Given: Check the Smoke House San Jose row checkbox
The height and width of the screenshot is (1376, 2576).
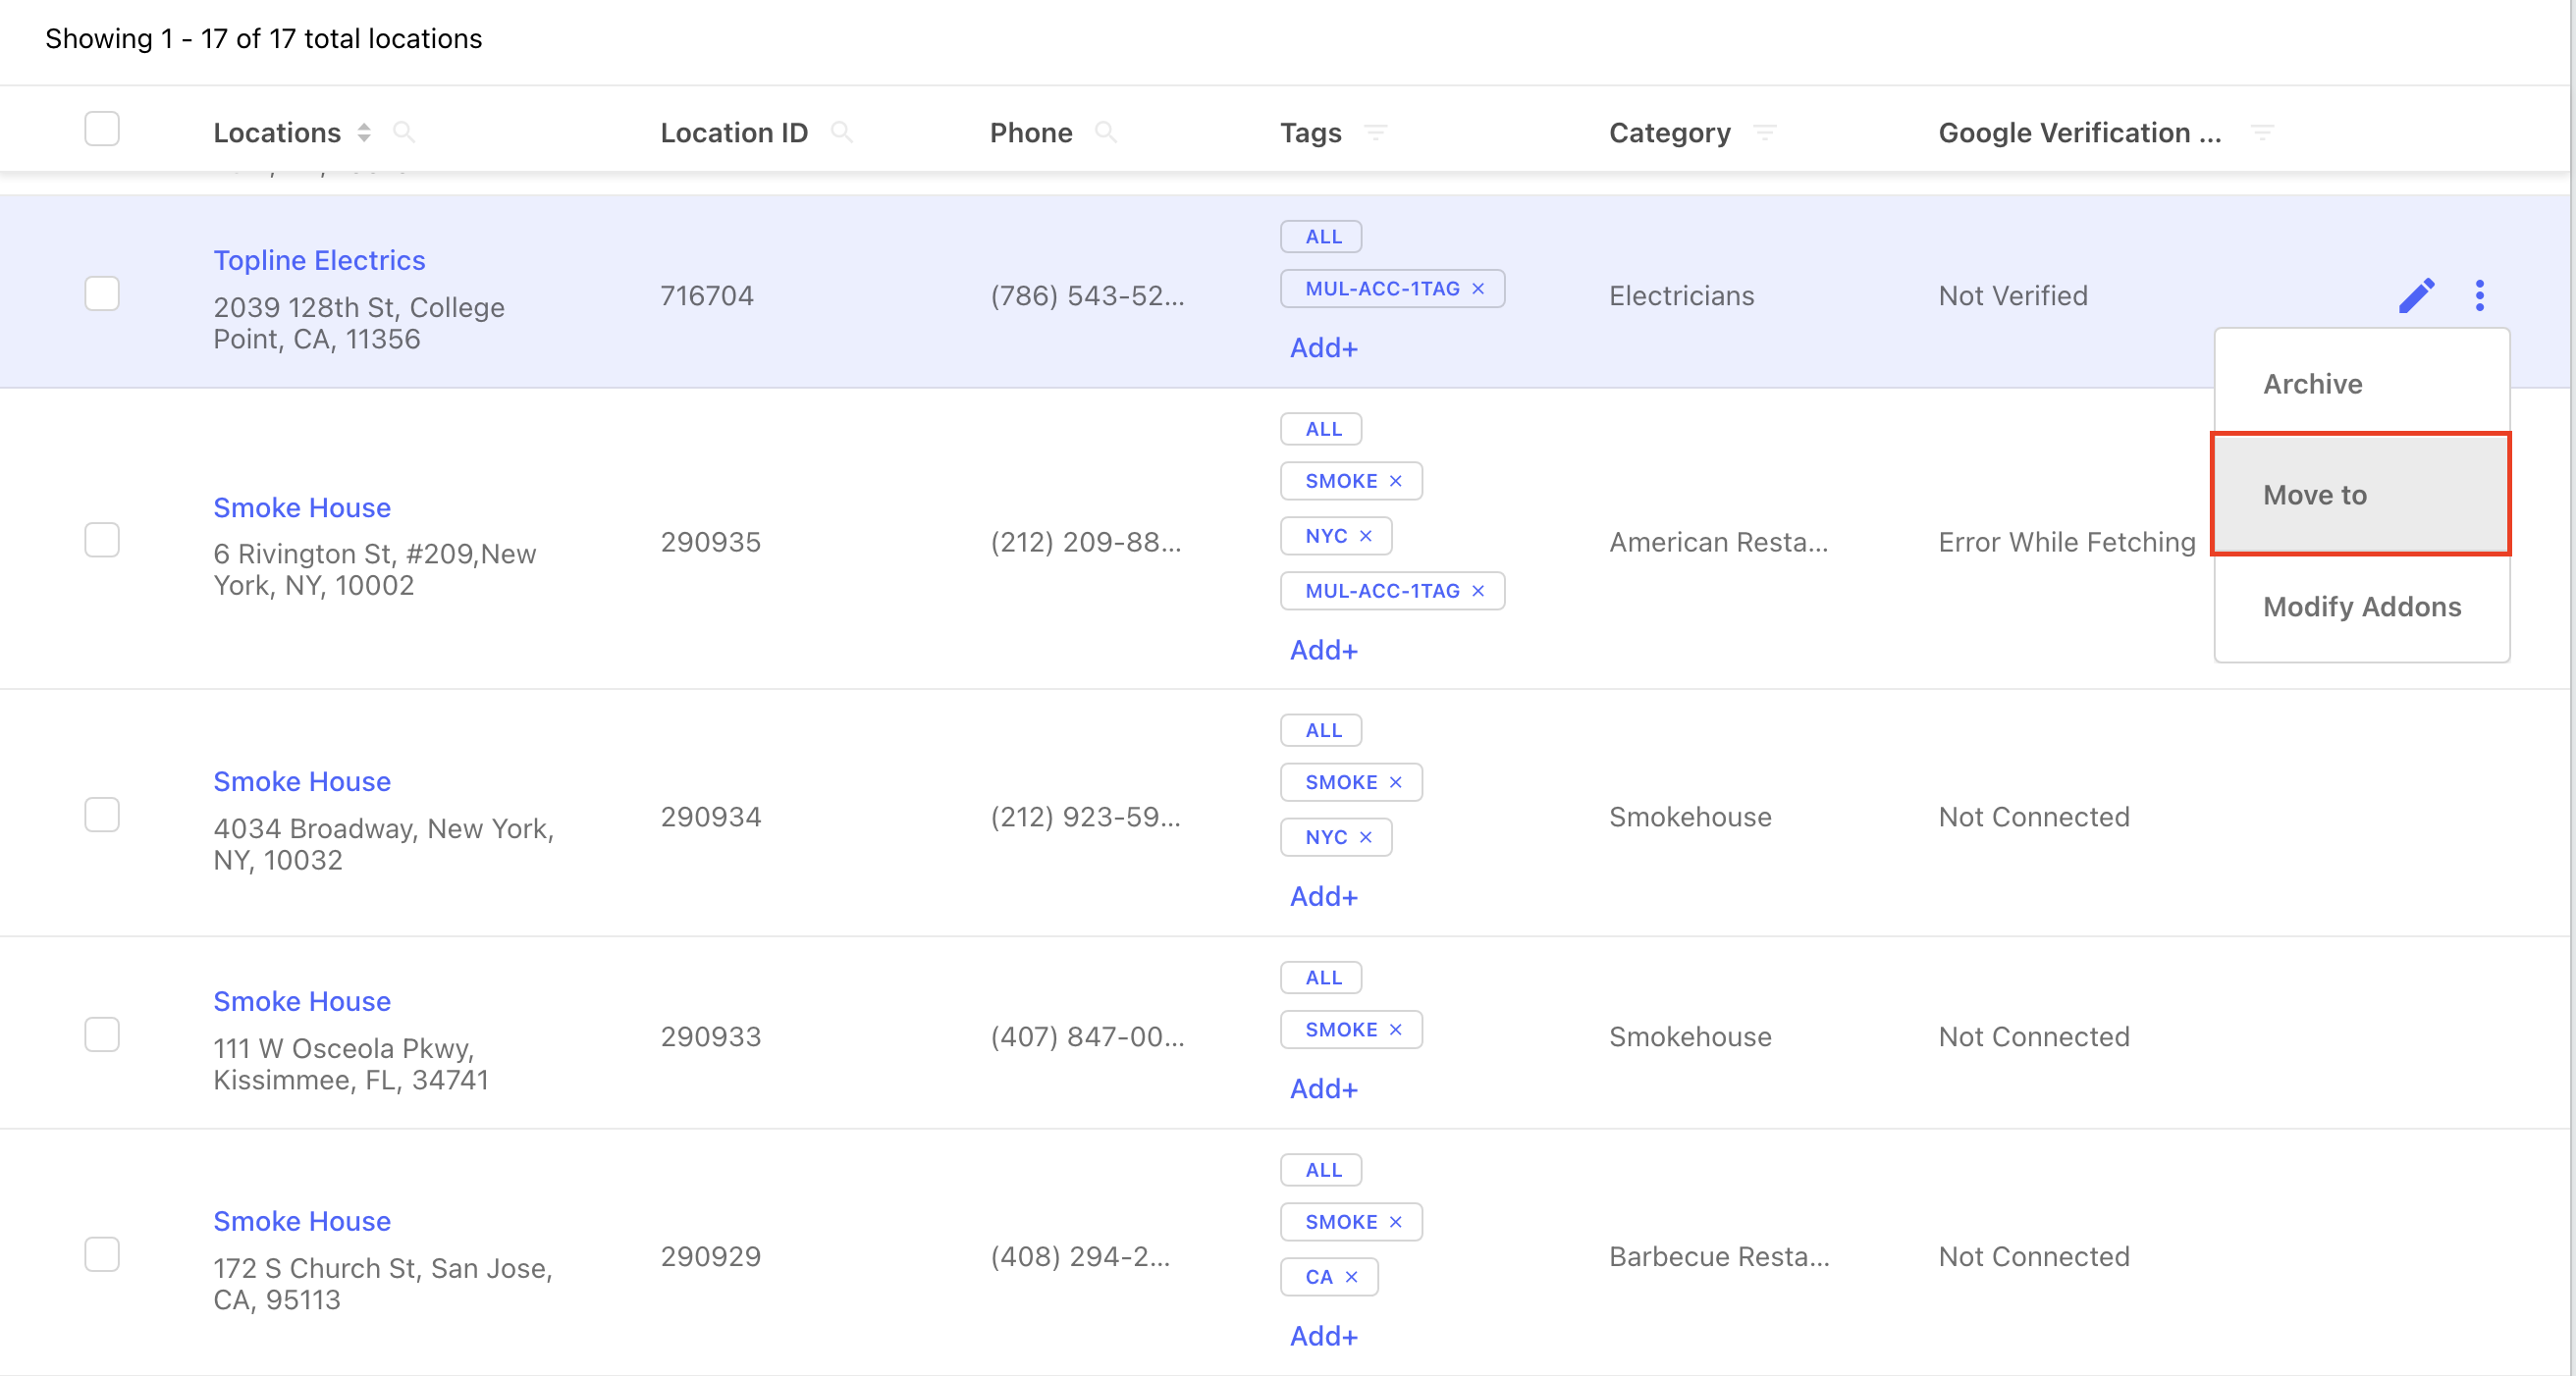Looking at the screenshot, I should click(102, 1255).
